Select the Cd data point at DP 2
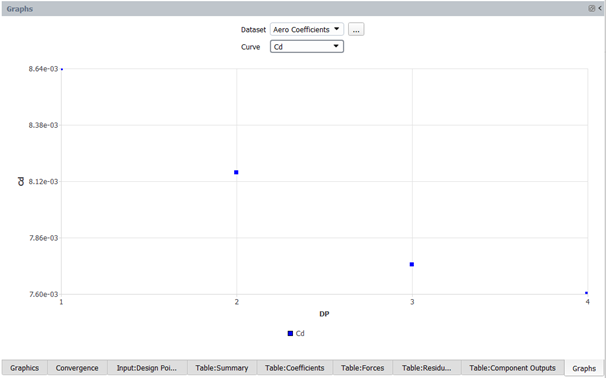The image size is (606, 378). point(236,172)
